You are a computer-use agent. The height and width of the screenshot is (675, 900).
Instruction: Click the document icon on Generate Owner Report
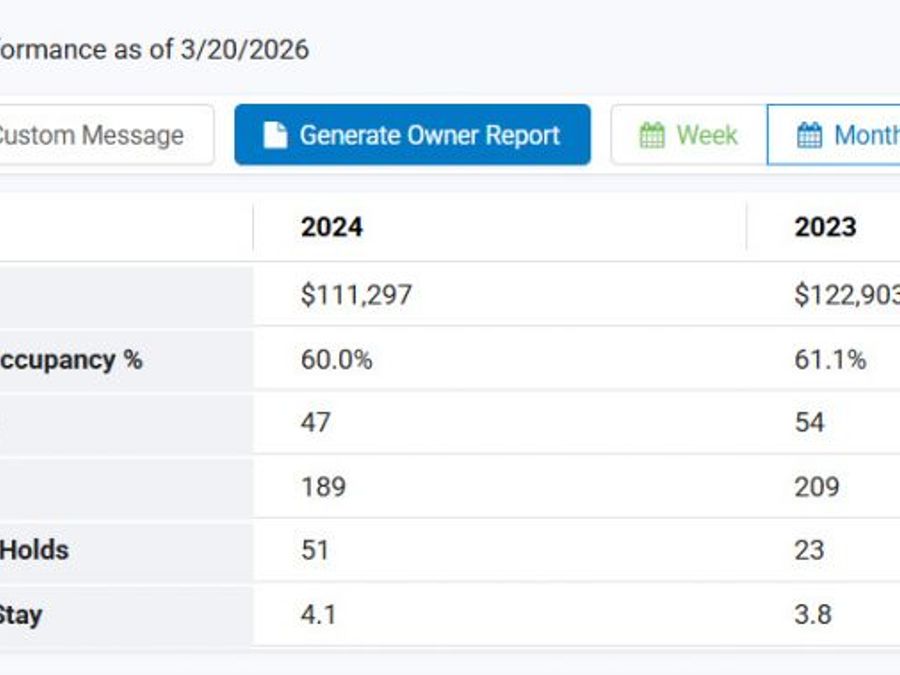click(x=275, y=135)
